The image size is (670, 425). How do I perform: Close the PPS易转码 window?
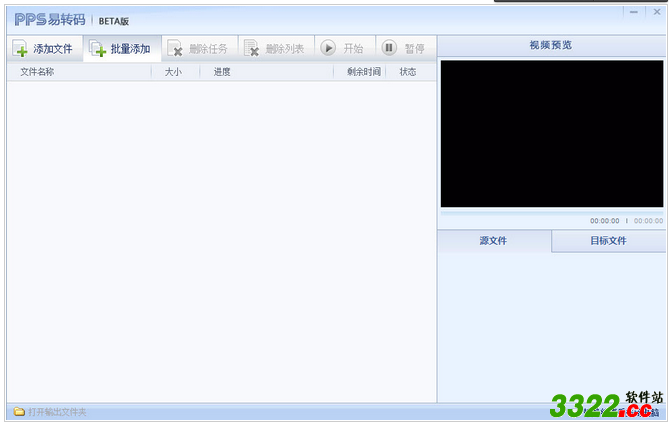click(x=657, y=12)
